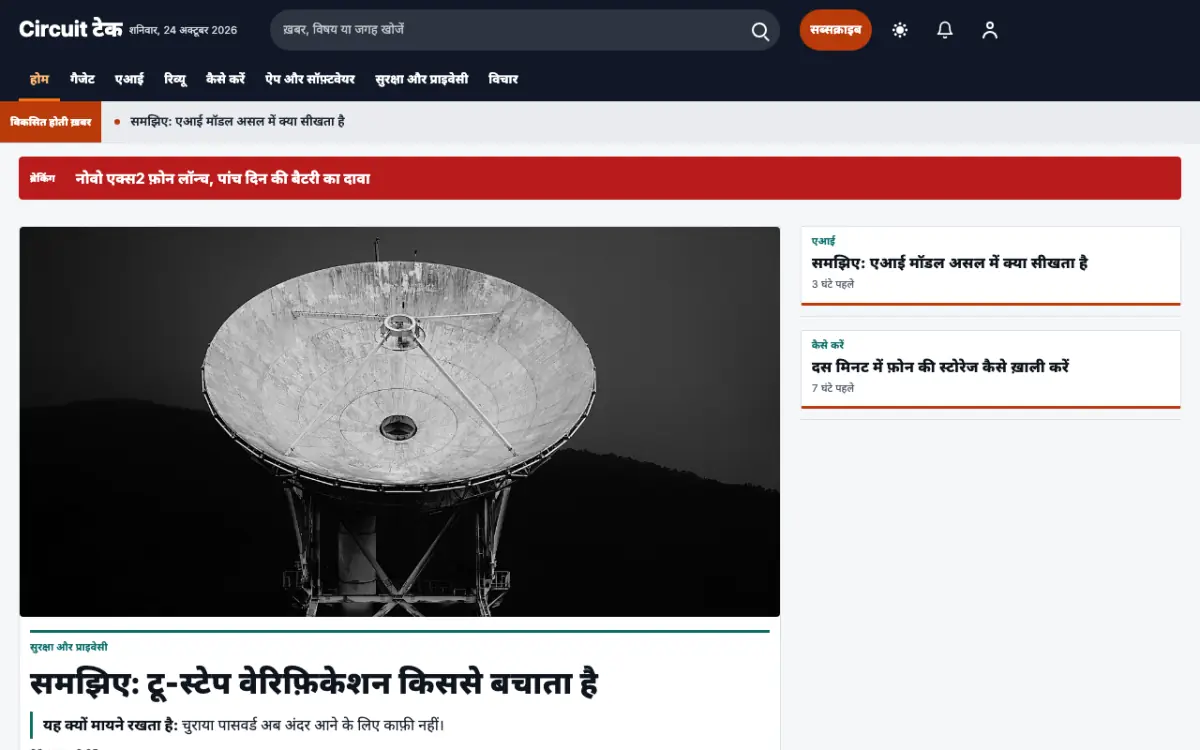Image resolution: width=1200 pixels, height=750 pixels.
Task: Click the एआई category tag in the sidebar card
Action: pos(823,241)
